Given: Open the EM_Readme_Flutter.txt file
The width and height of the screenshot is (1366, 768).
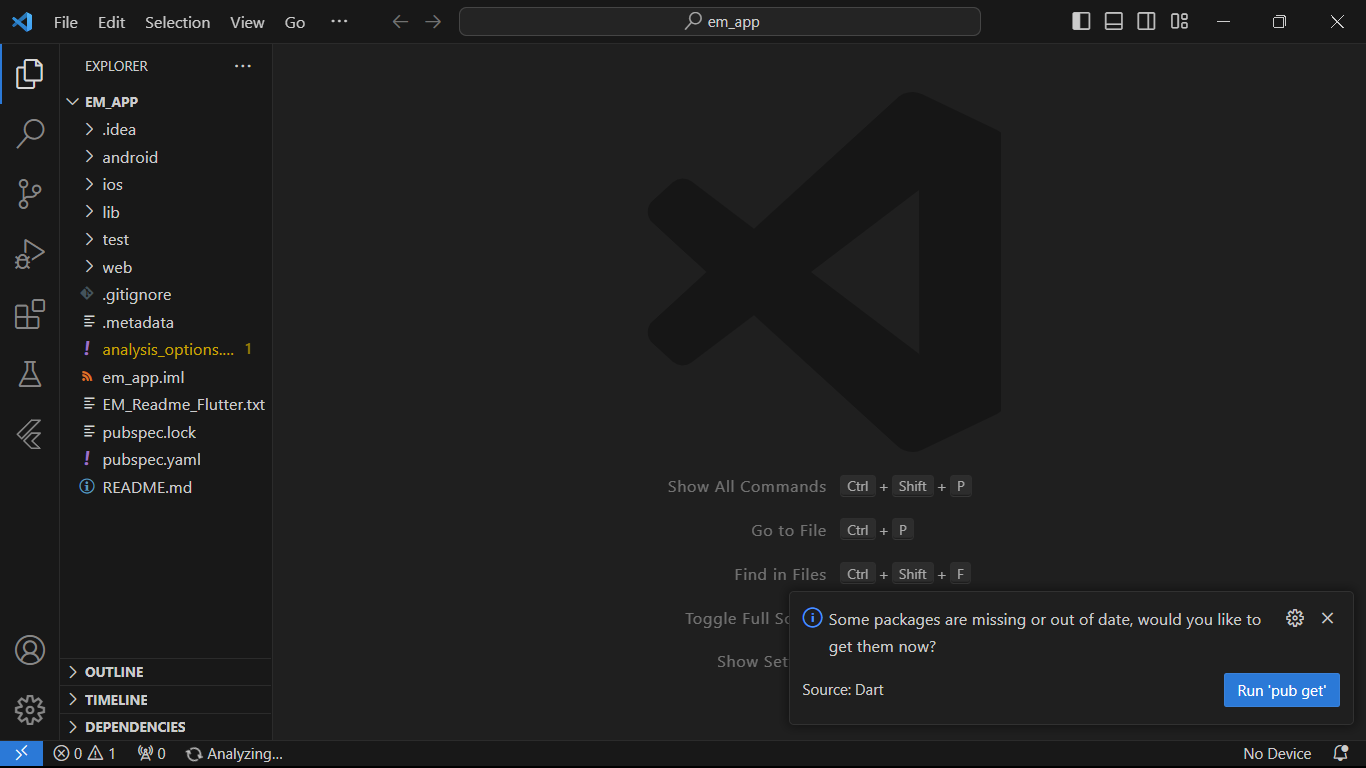Looking at the screenshot, I should pos(166,405).
